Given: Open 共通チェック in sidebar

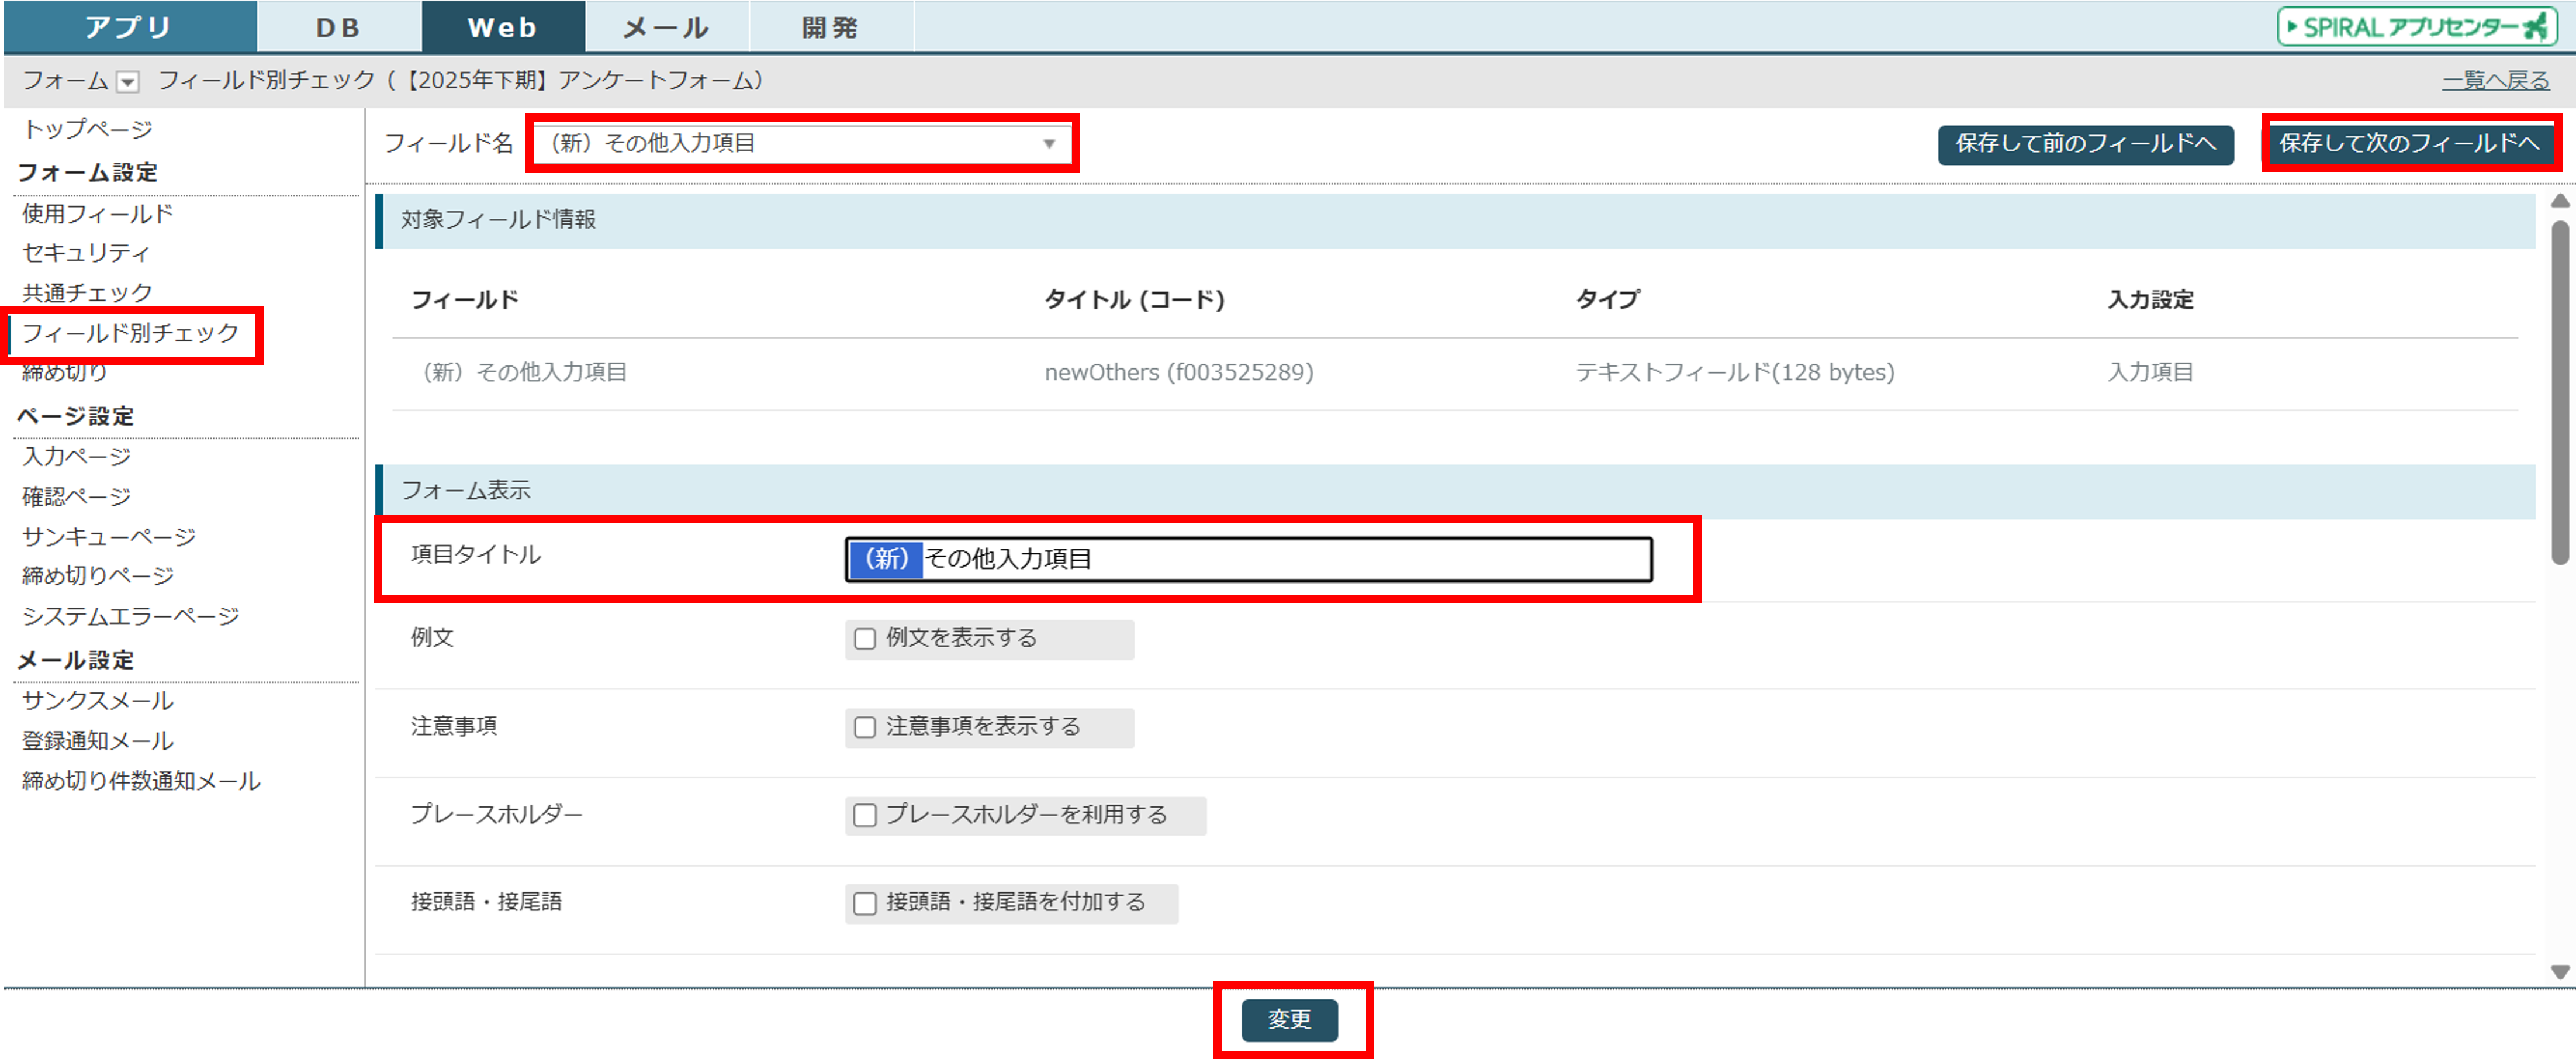Looking at the screenshot, I should pos(88,293).
